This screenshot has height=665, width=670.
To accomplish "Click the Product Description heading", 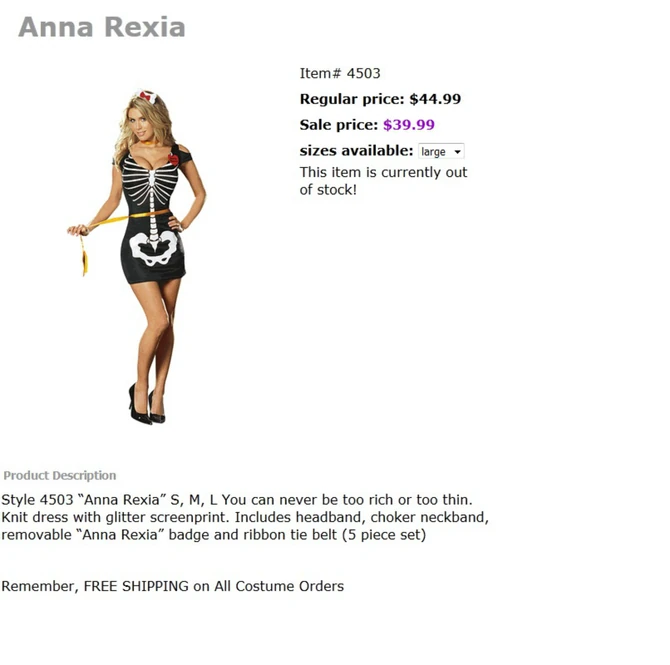I will (59, 475).
